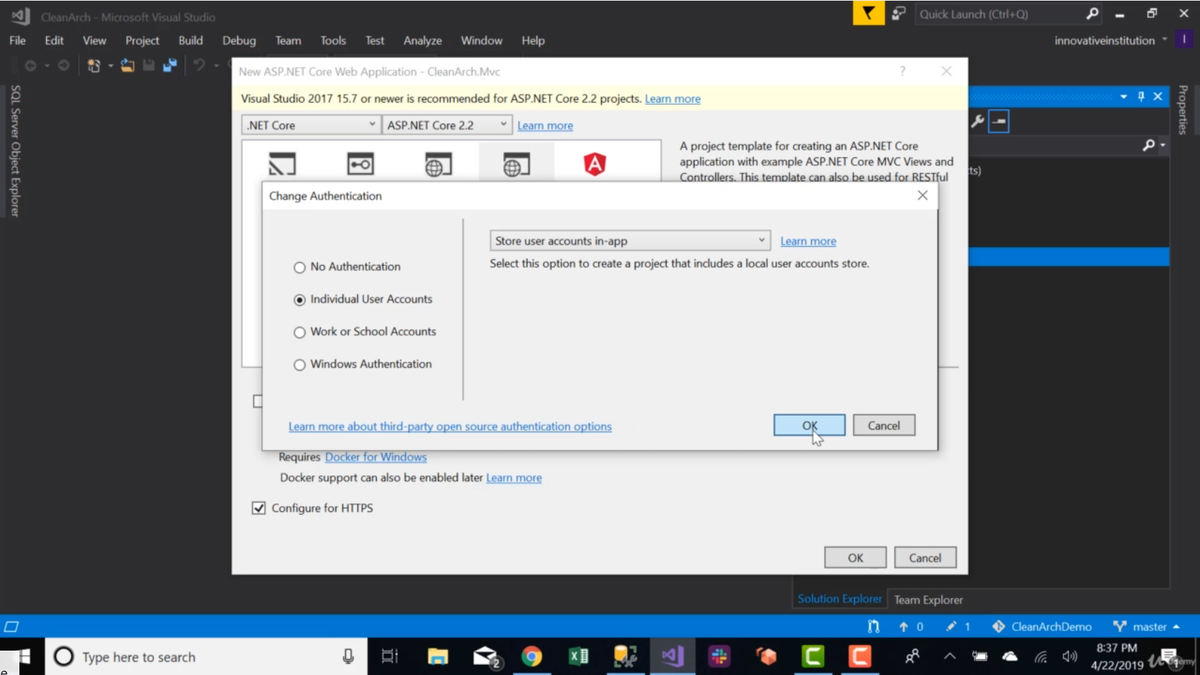The width and height of the screenshot is (1200, 675).
Task: Click the Undo toolbar icon
Action: 199,66
